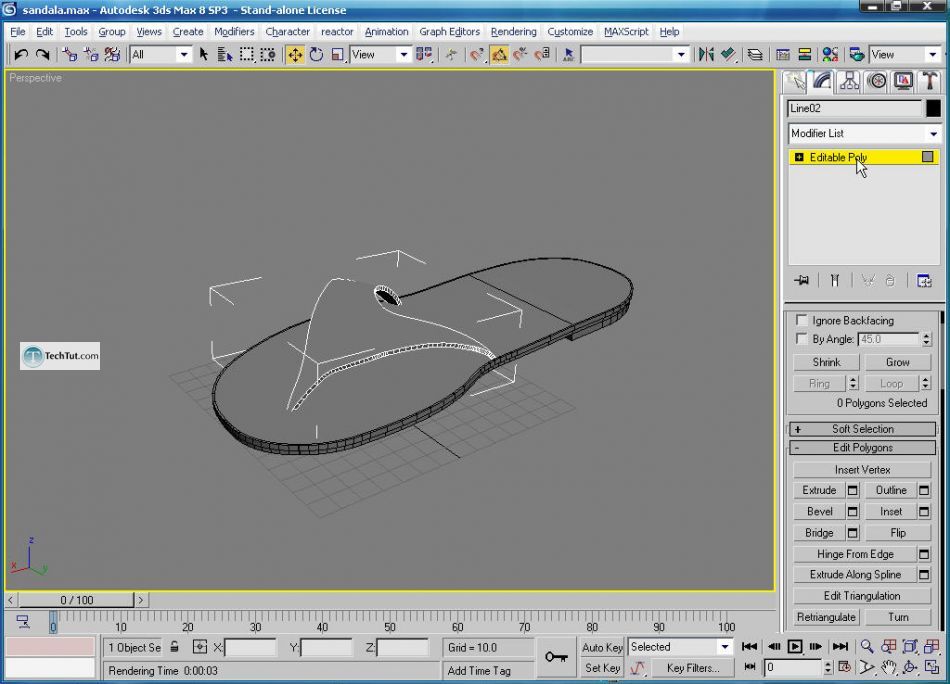Open the Extrude settings box
This screenshot has height=684, width=950.
click(x=852, y=490)
